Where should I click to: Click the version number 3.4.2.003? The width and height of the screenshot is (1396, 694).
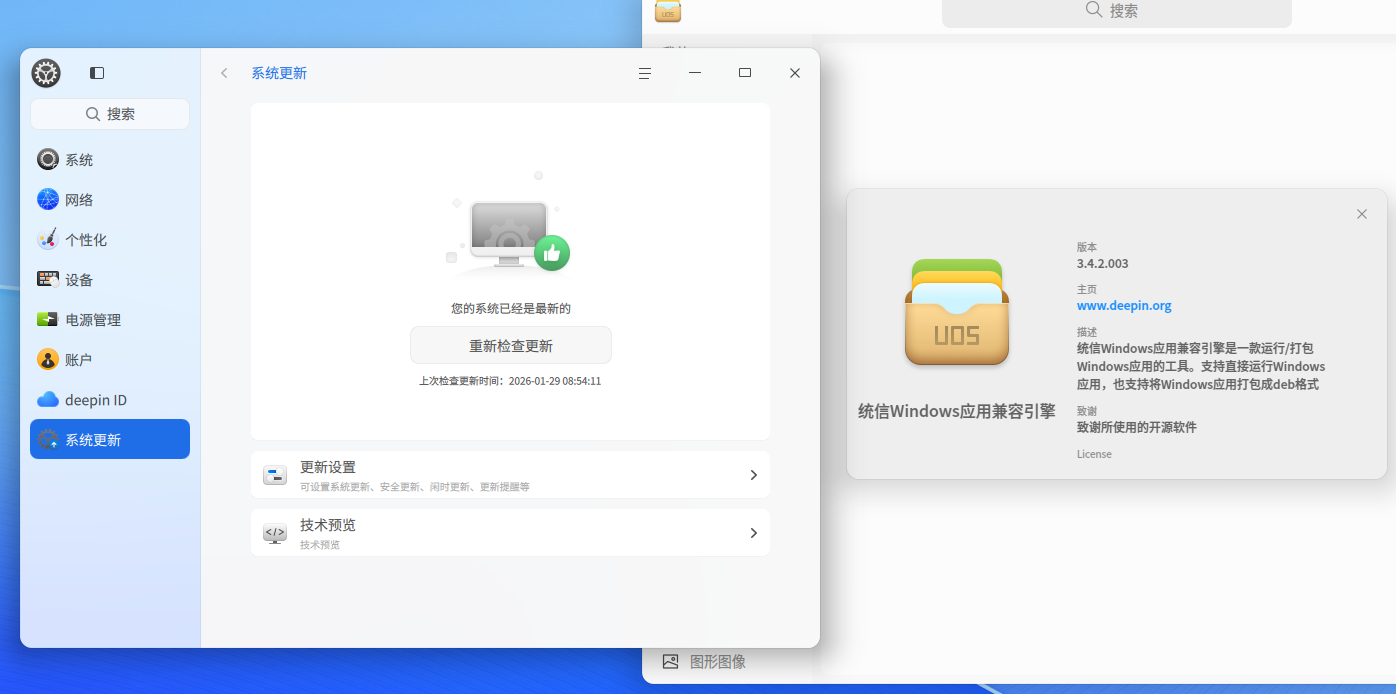[x=1103, y=264]
